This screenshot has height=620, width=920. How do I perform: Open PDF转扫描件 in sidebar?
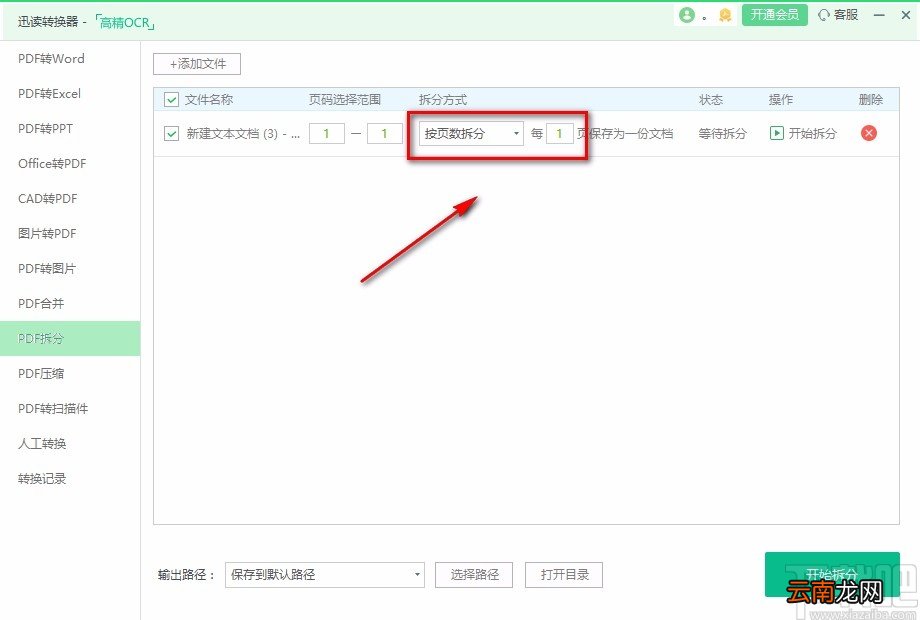point(53,408)
